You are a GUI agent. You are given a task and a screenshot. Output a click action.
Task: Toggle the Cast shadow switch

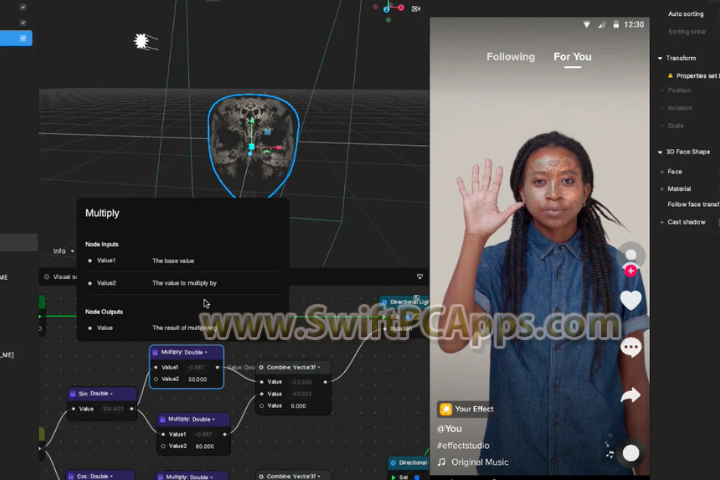pos(718,222)
